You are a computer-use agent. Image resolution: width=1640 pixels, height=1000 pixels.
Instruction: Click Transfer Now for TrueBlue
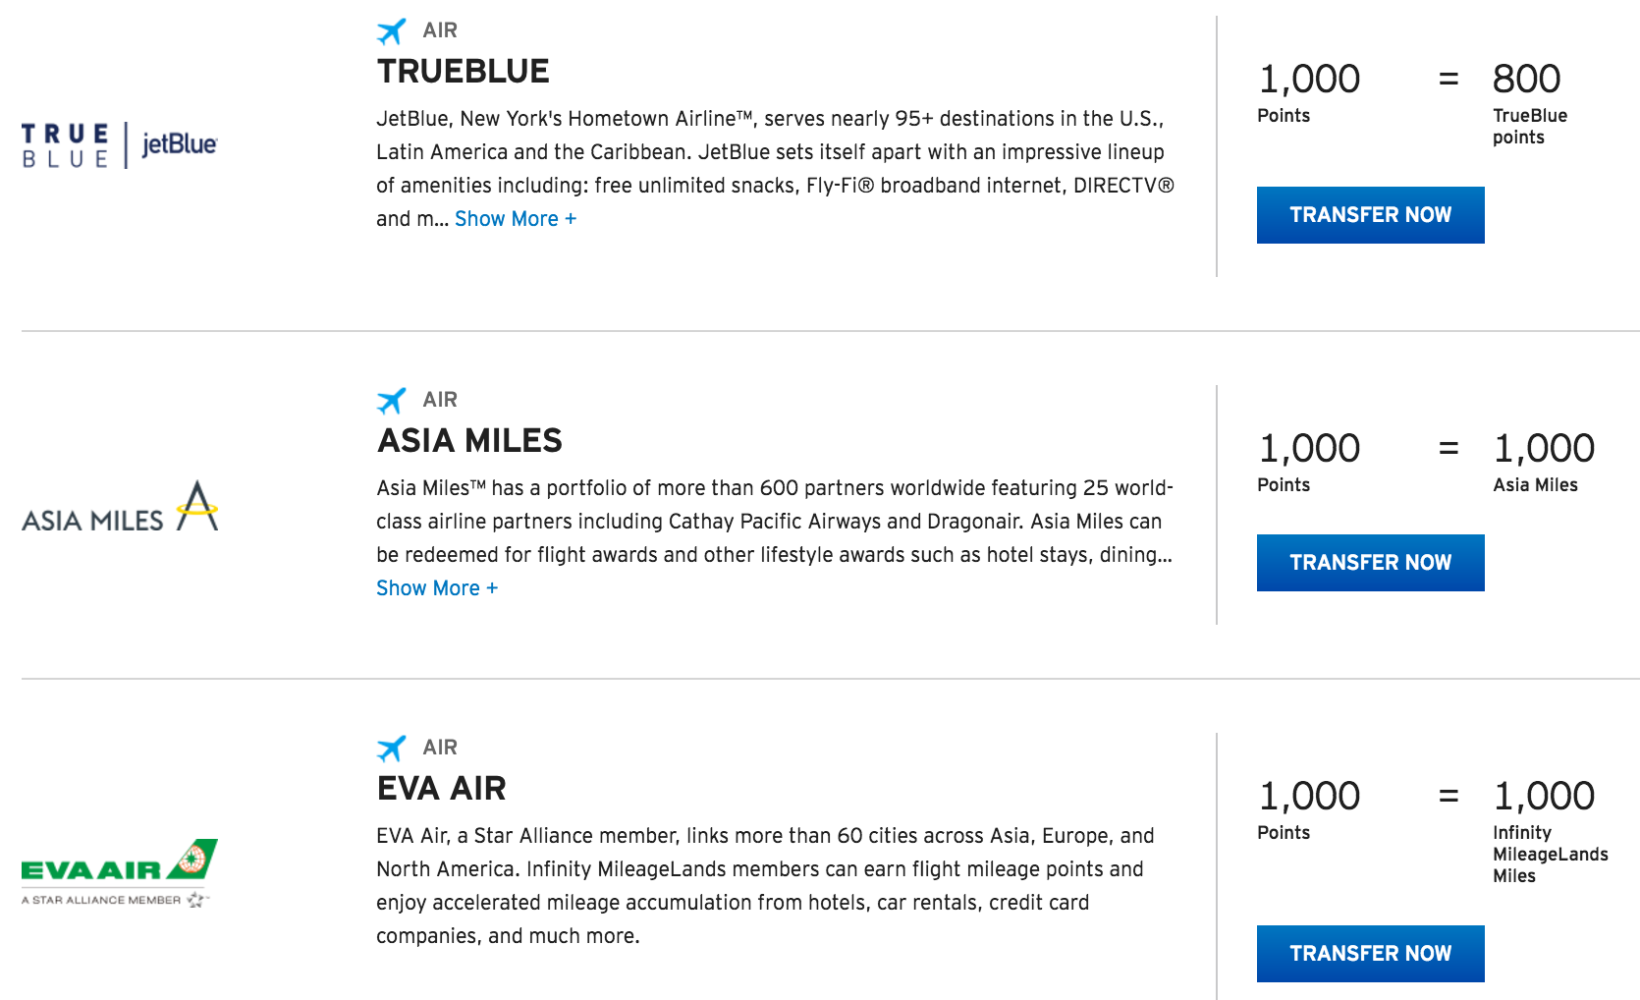(1370, 214)
